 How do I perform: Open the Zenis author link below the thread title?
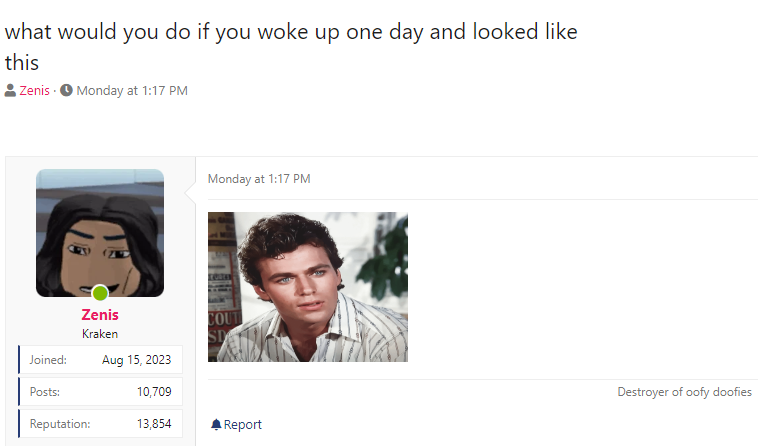tap(34, 91)
